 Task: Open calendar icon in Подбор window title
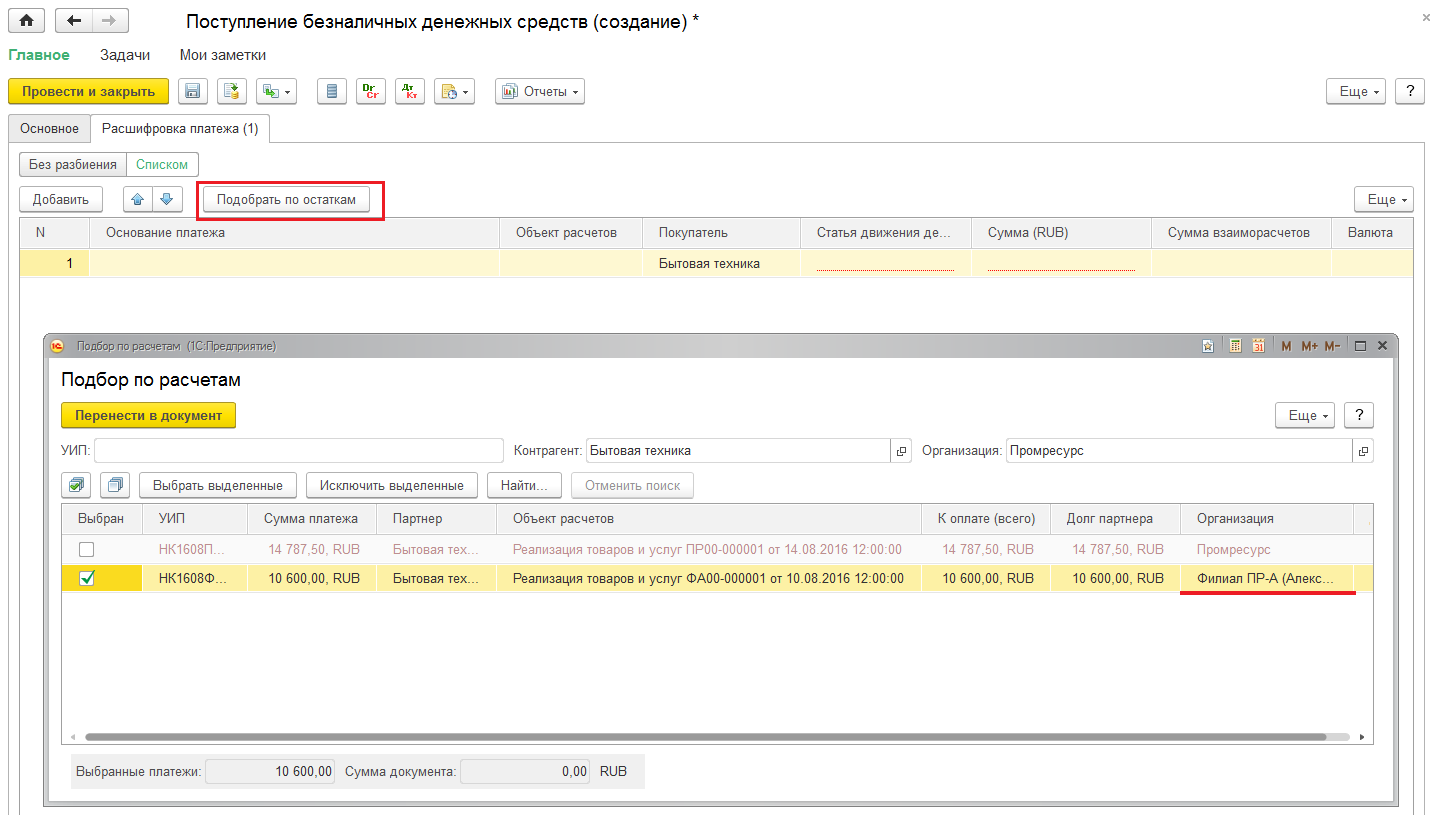1259,346
